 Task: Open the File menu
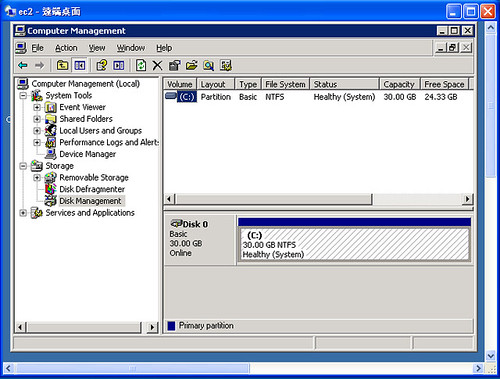coord(37,48)
